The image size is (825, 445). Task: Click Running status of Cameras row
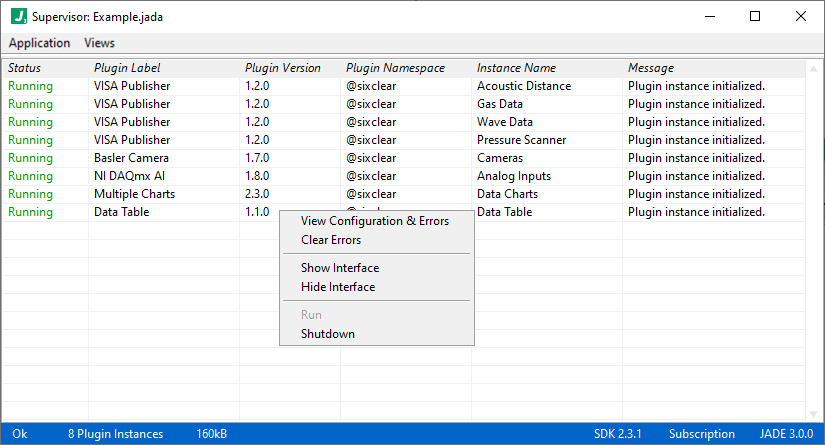pyautogui.click(x=30, y=158)
